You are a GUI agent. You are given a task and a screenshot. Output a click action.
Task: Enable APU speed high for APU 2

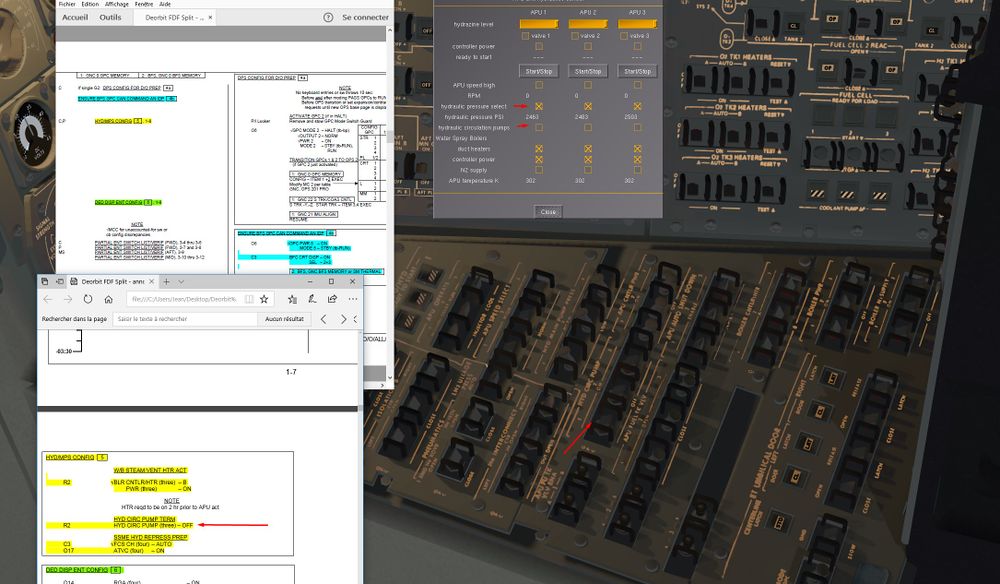click(588, 85)
